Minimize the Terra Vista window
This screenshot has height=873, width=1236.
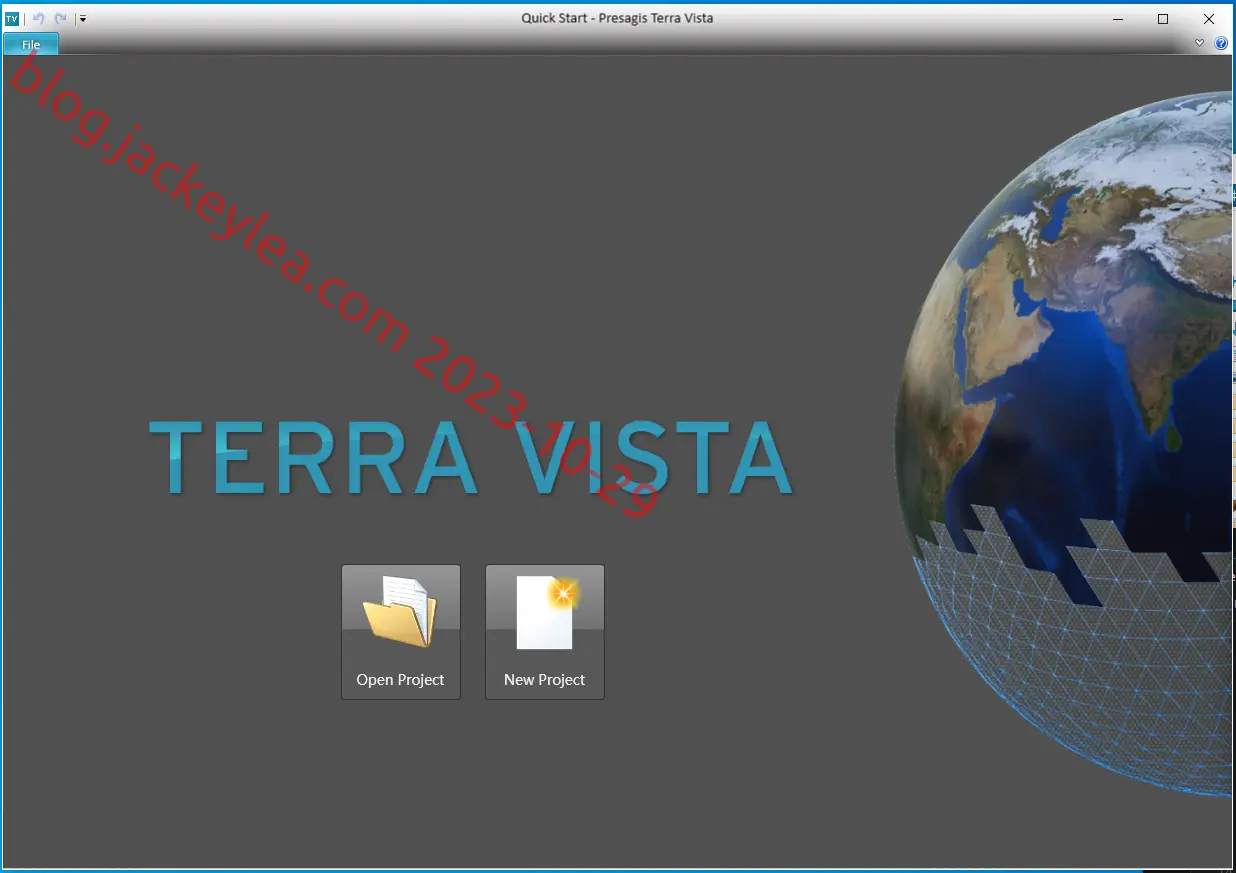click(1117, 18)
